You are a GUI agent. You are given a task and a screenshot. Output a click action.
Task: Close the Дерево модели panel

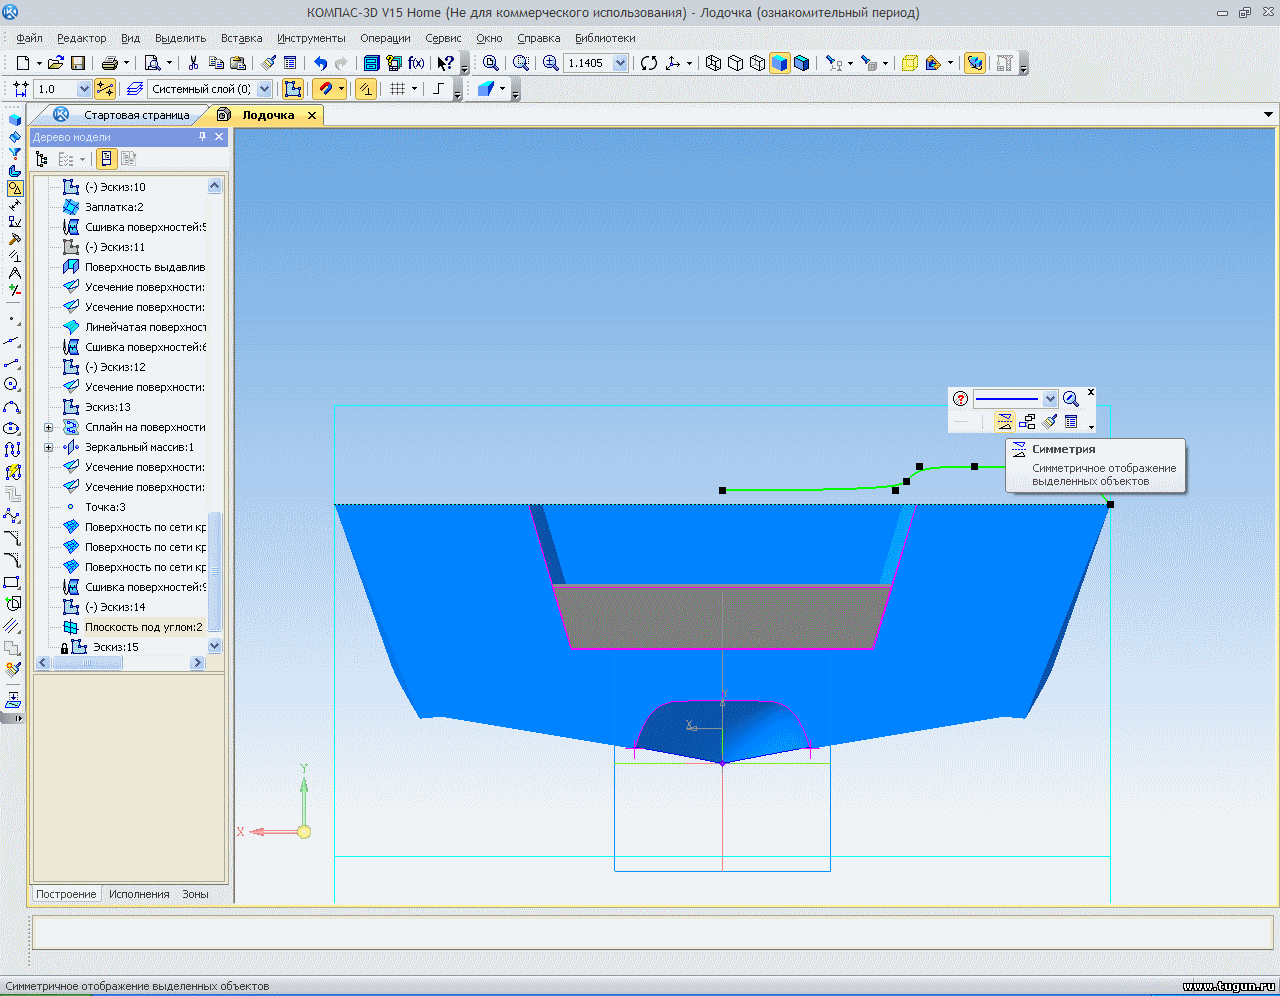tap(219, 137)
